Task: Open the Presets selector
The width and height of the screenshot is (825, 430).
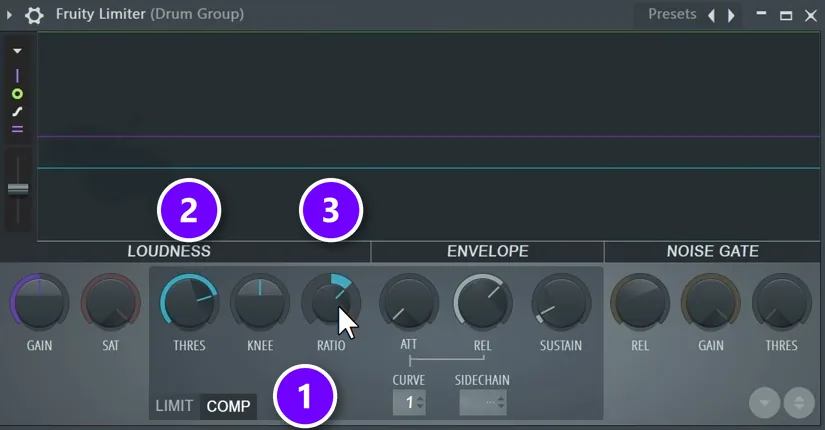Action: click(x=672, y=14)
